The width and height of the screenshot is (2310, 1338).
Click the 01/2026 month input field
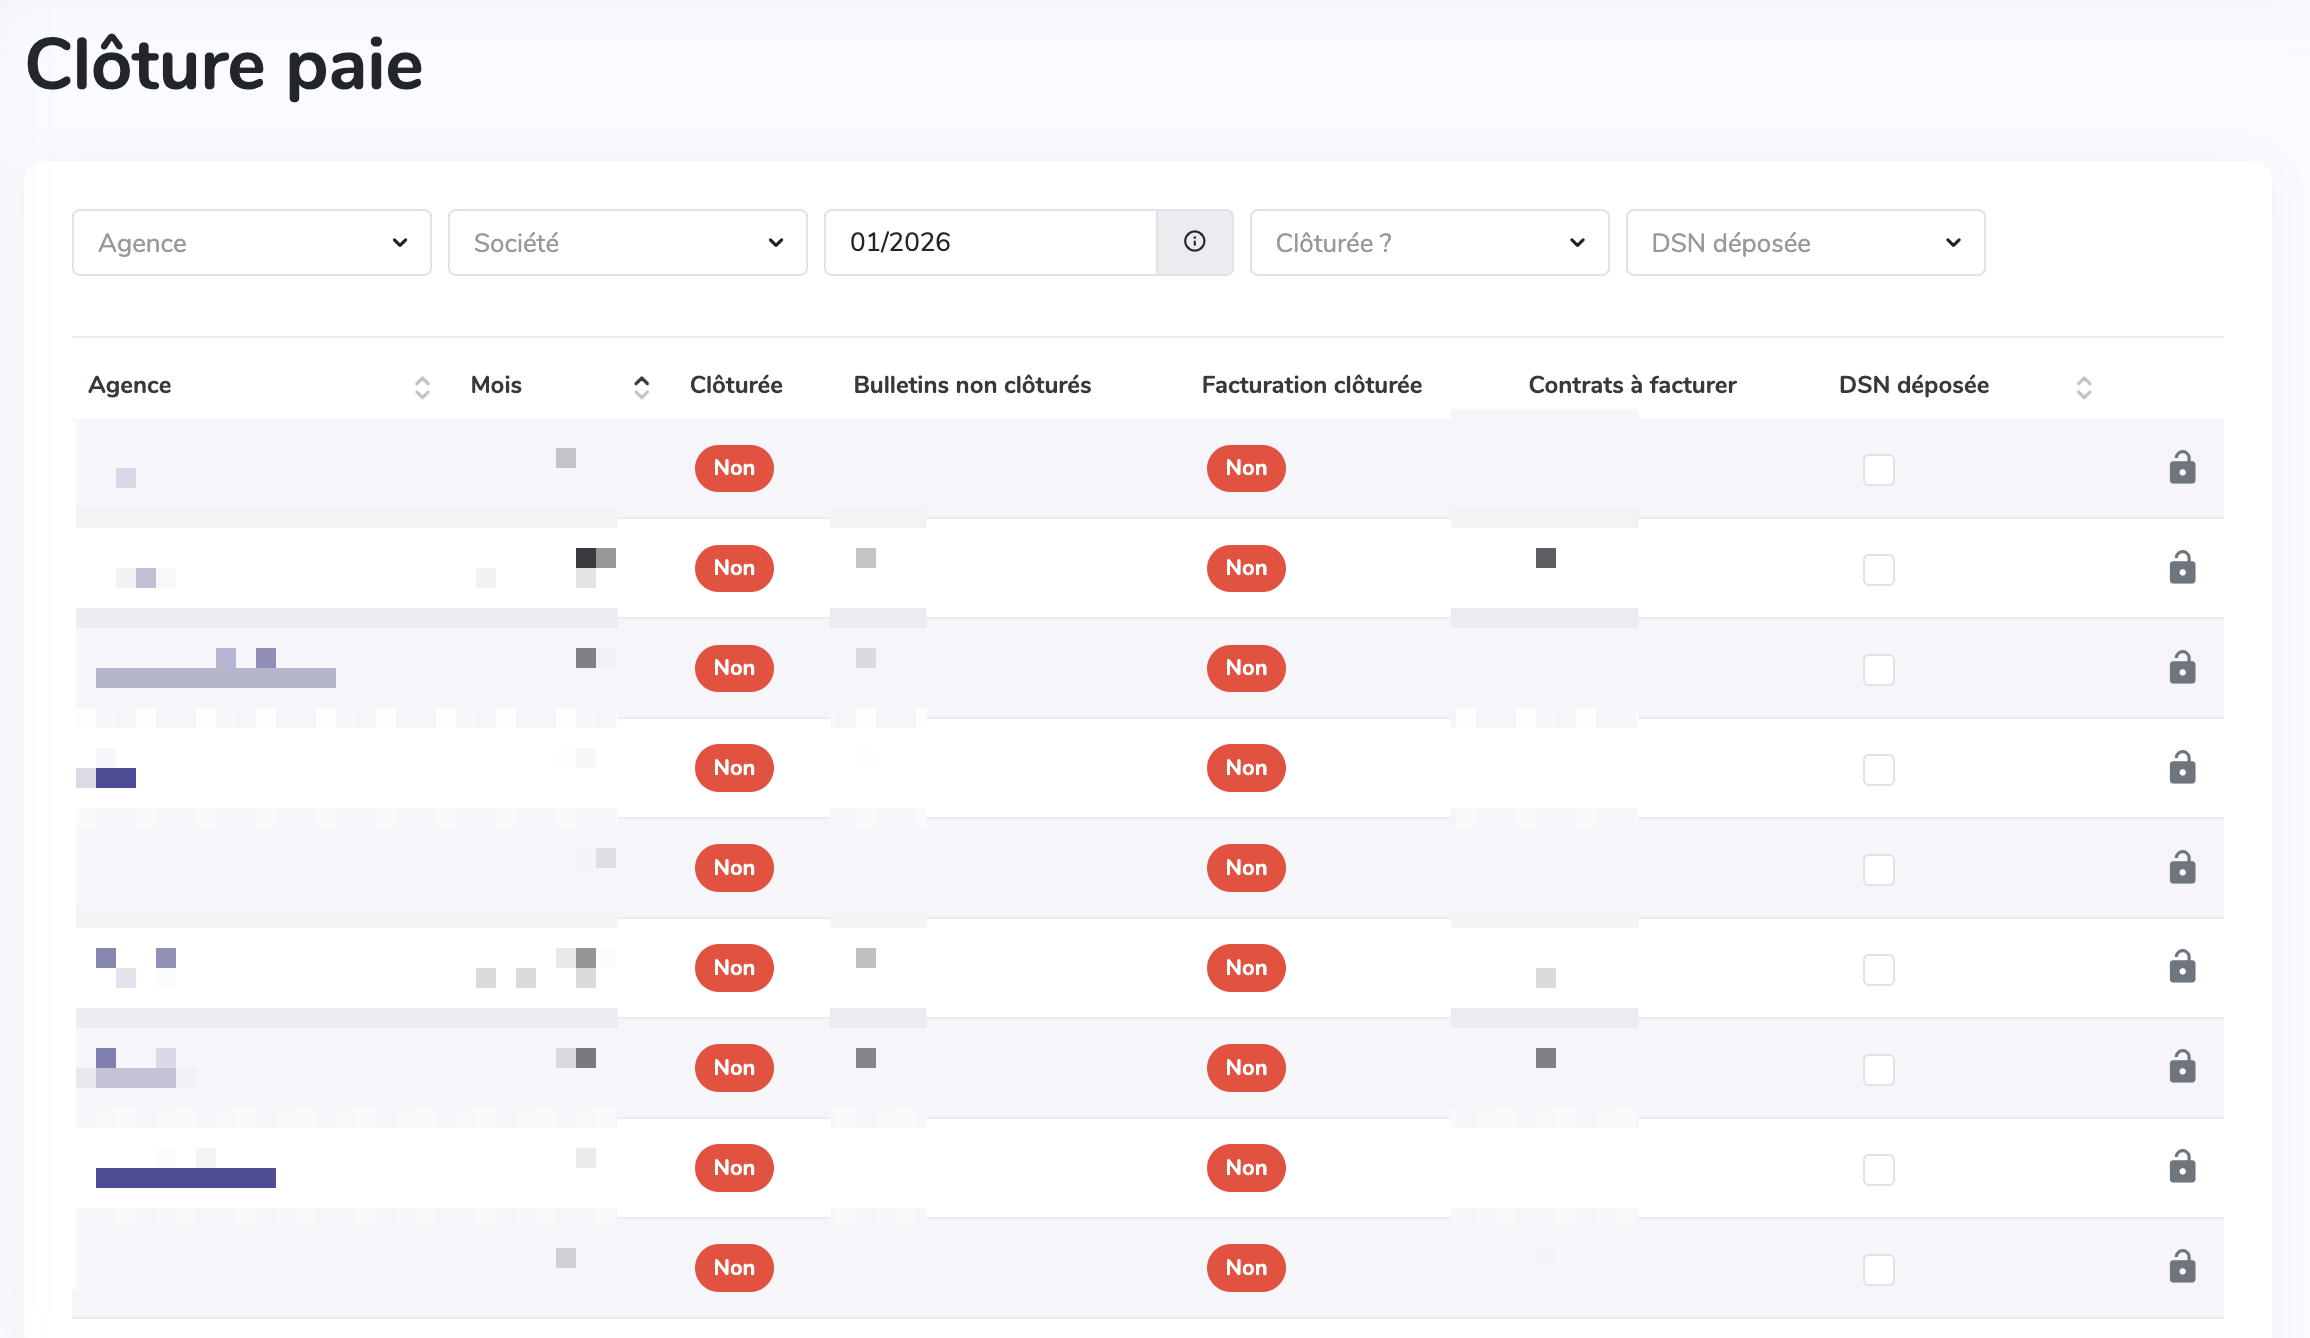pyautogui.click(x=990, y=243)
